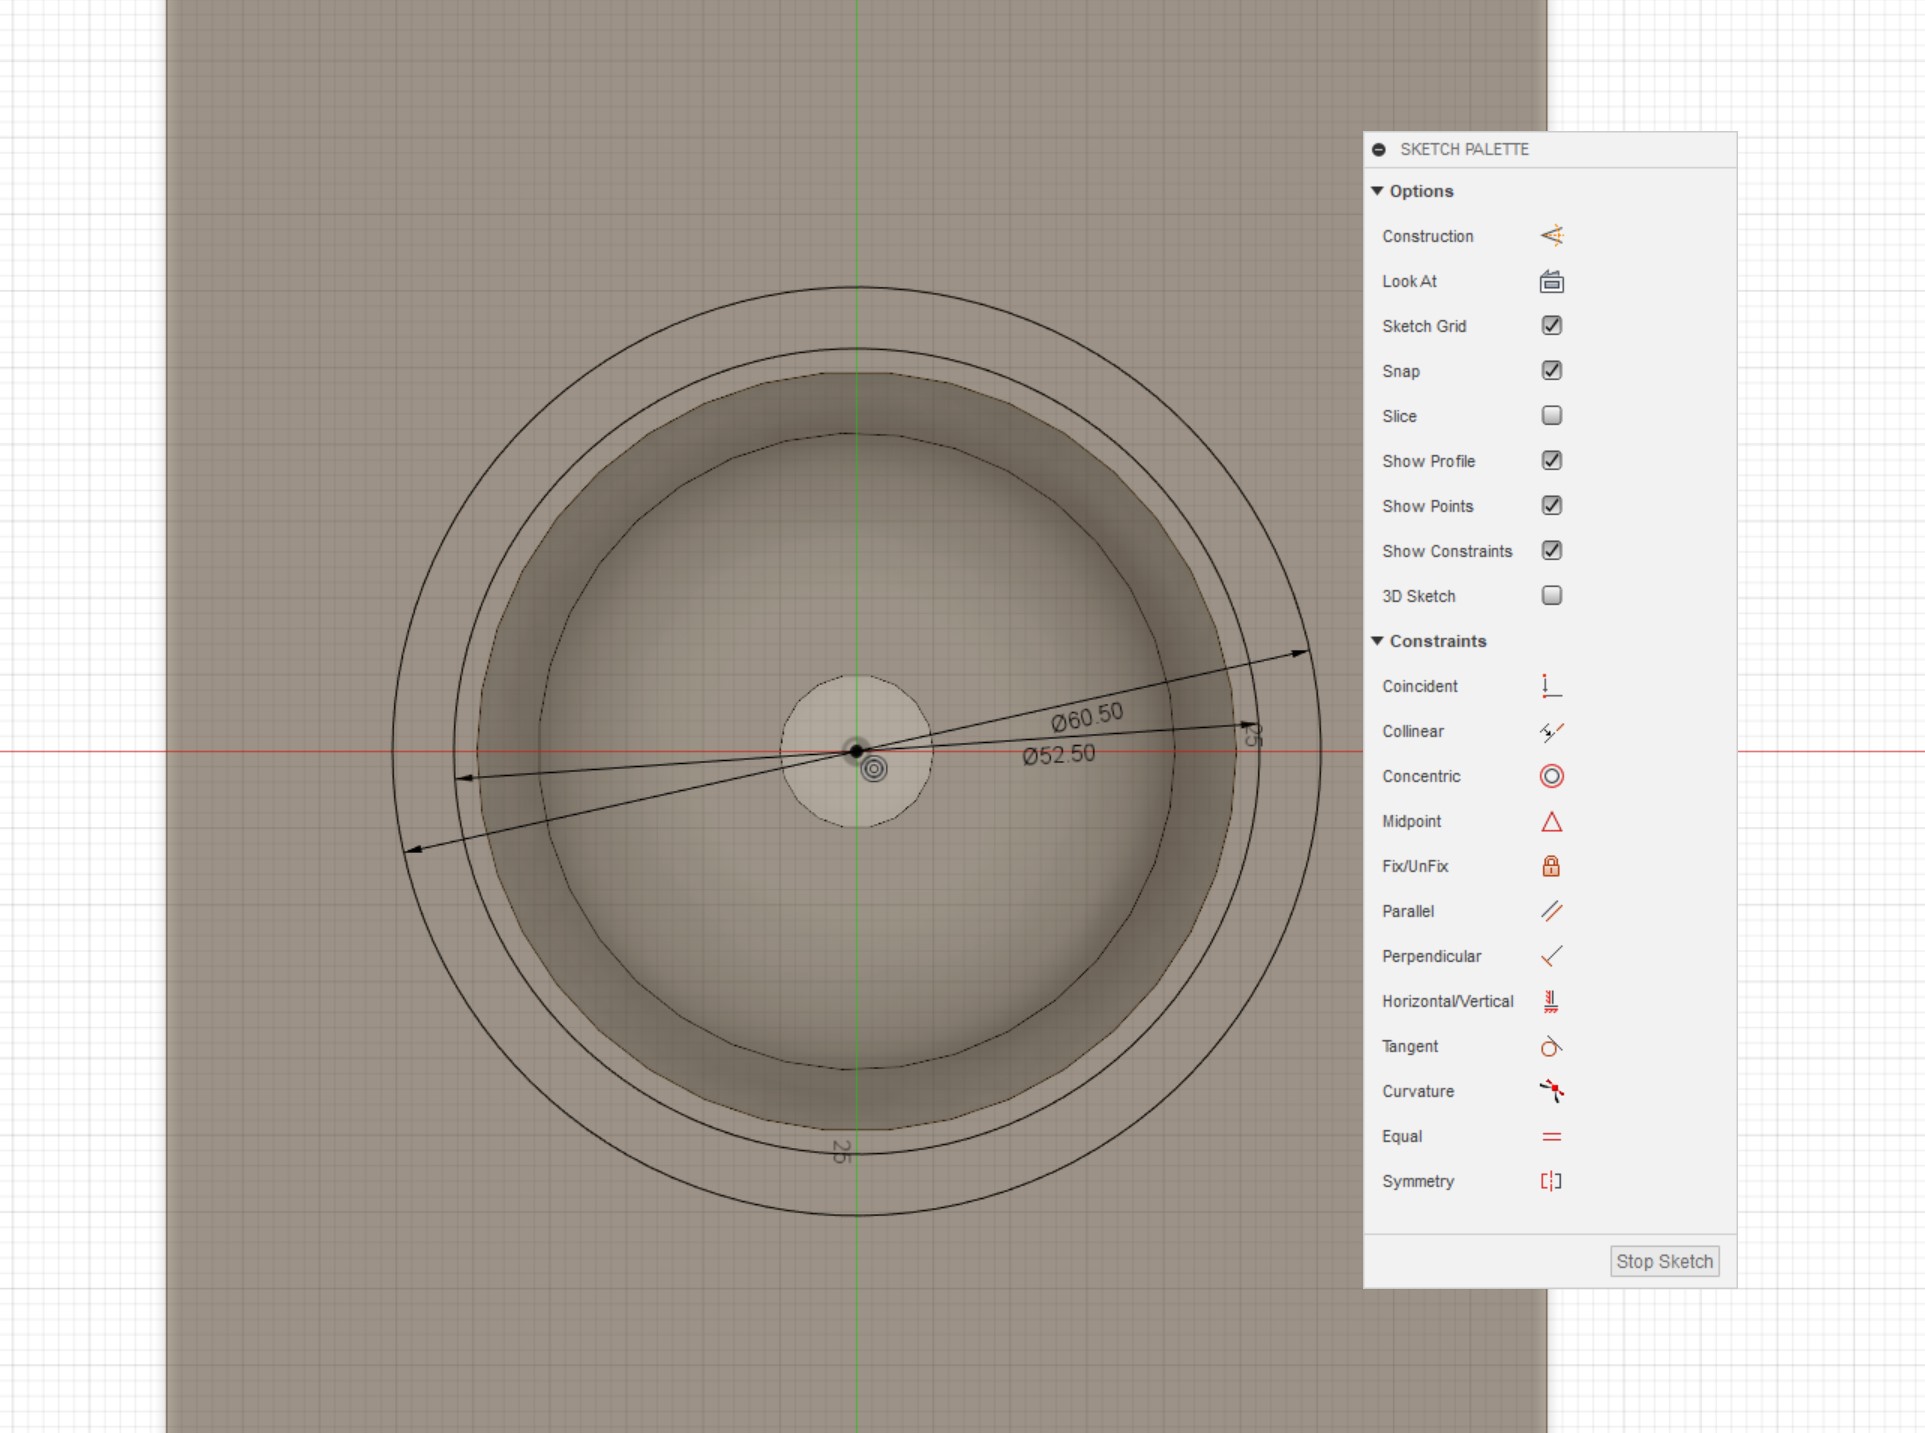Select the Tangent constraint icon
The height and width of the screenshot is (1433, 1925).
[1551, 1046]
